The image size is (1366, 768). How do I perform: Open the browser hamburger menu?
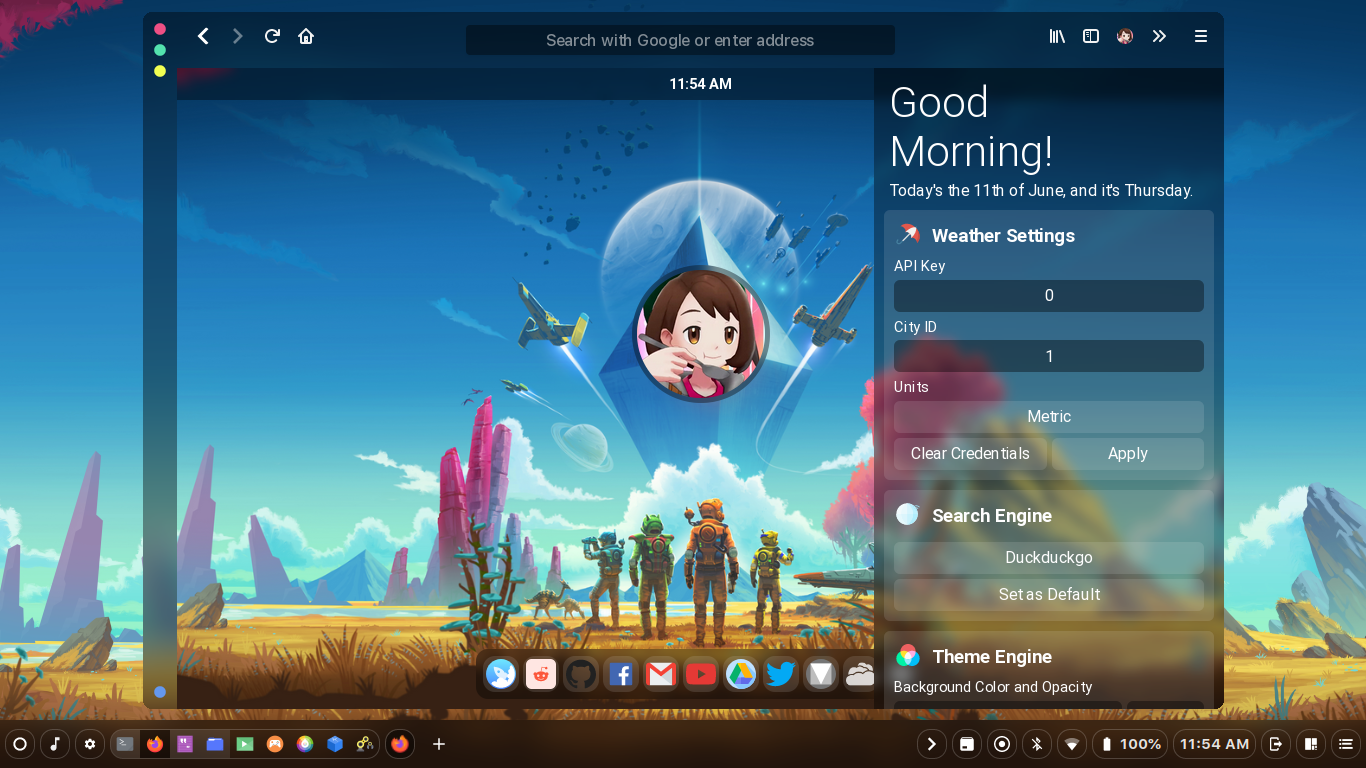click(x=1201, y=36)
